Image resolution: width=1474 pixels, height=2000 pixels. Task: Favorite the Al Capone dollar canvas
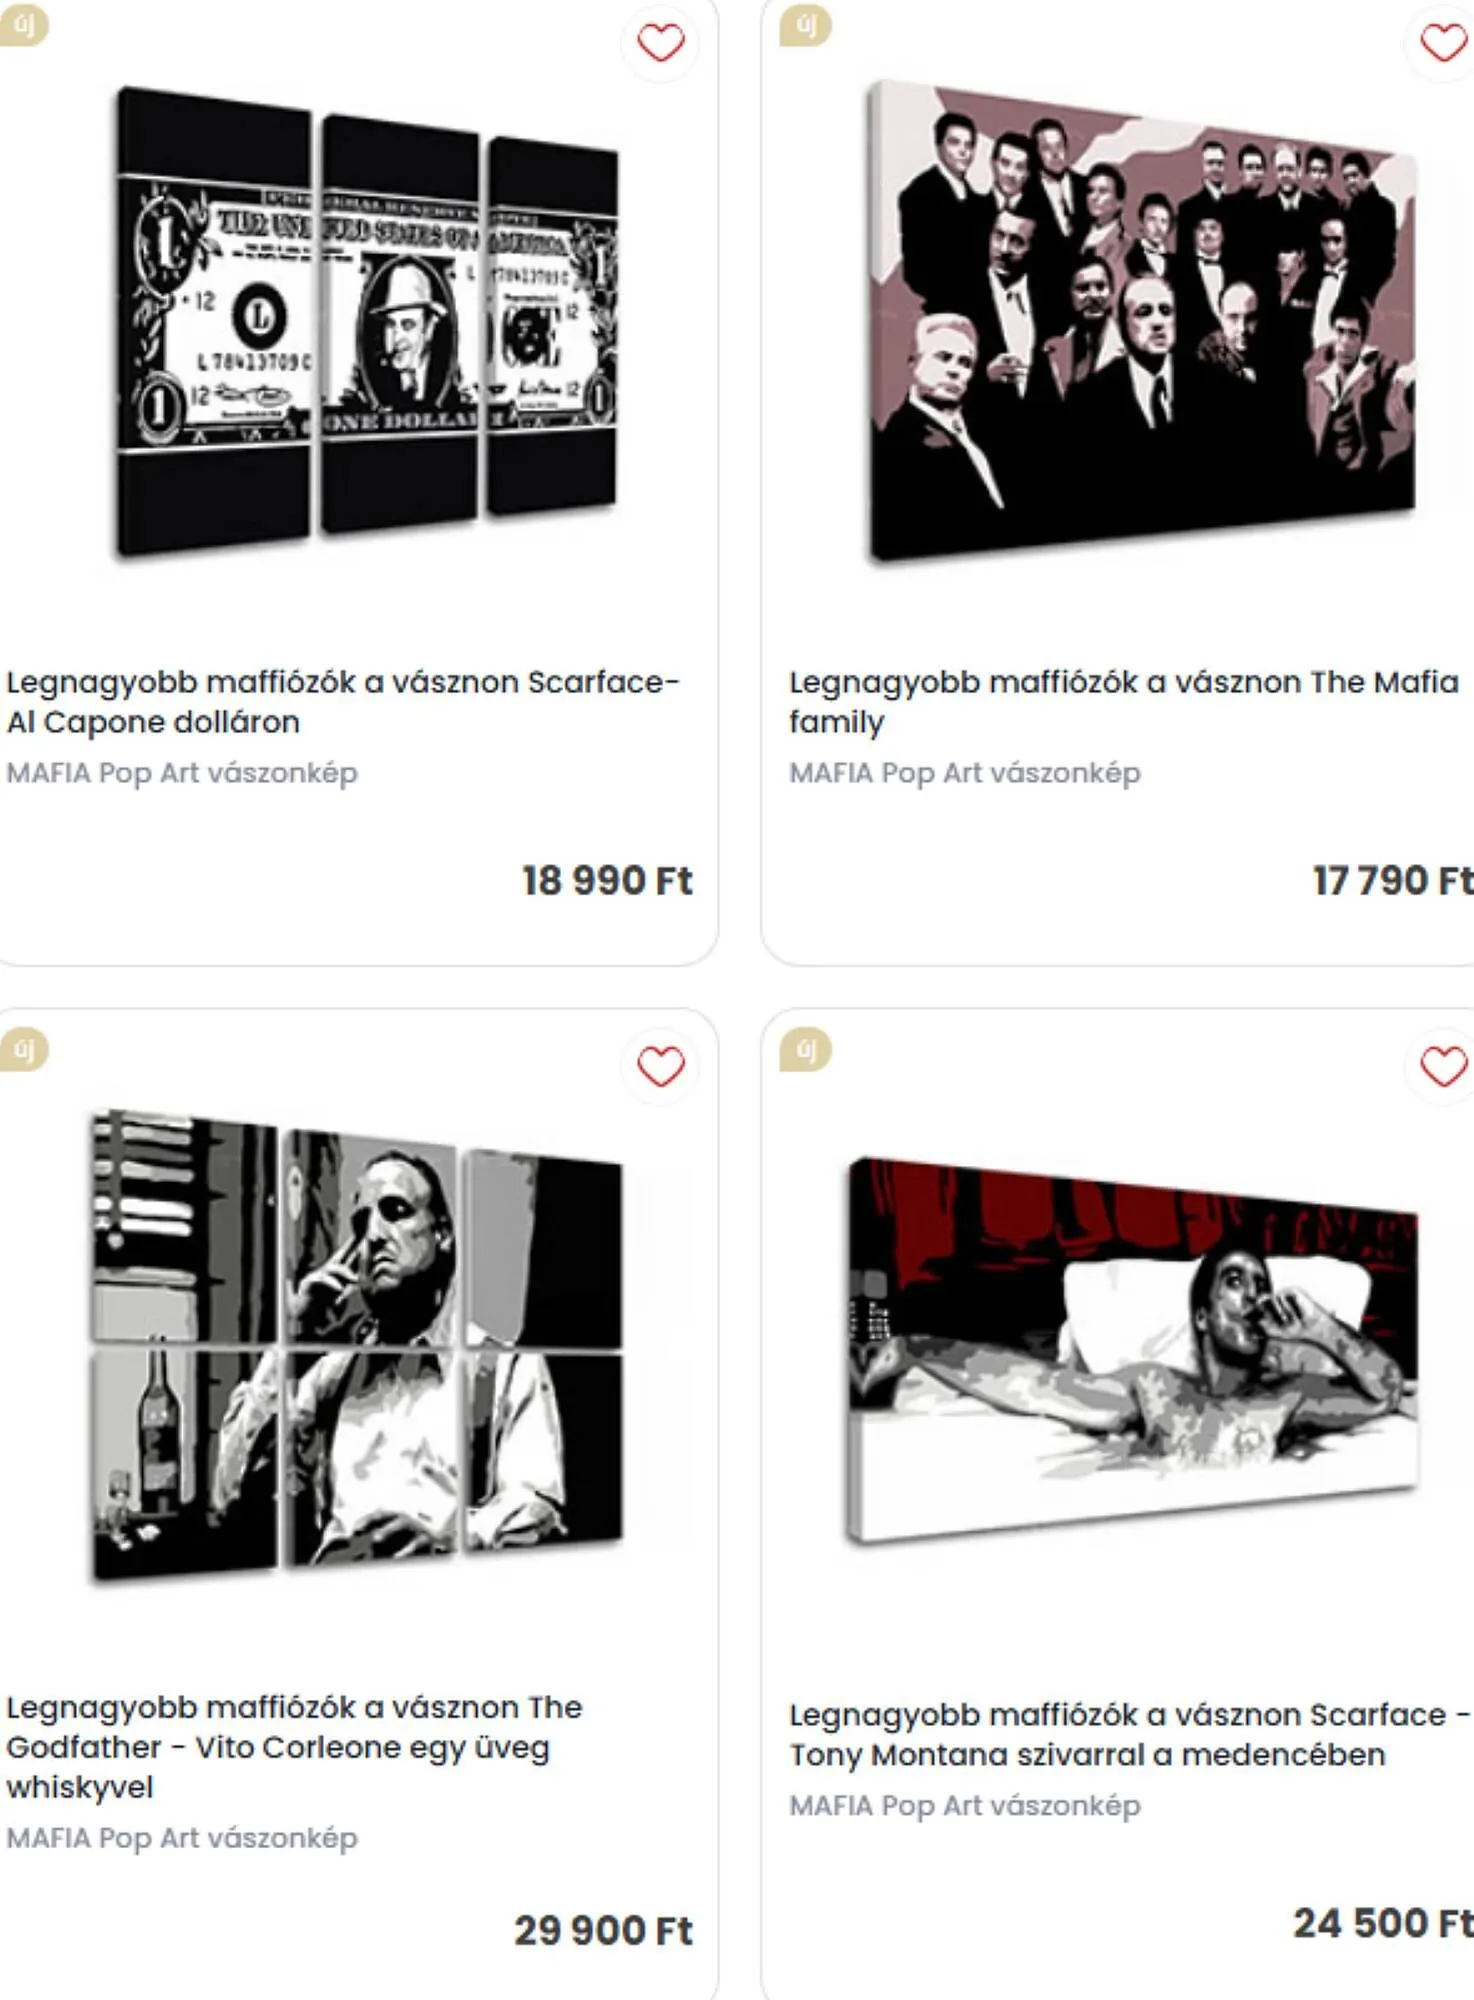(661, 43)
